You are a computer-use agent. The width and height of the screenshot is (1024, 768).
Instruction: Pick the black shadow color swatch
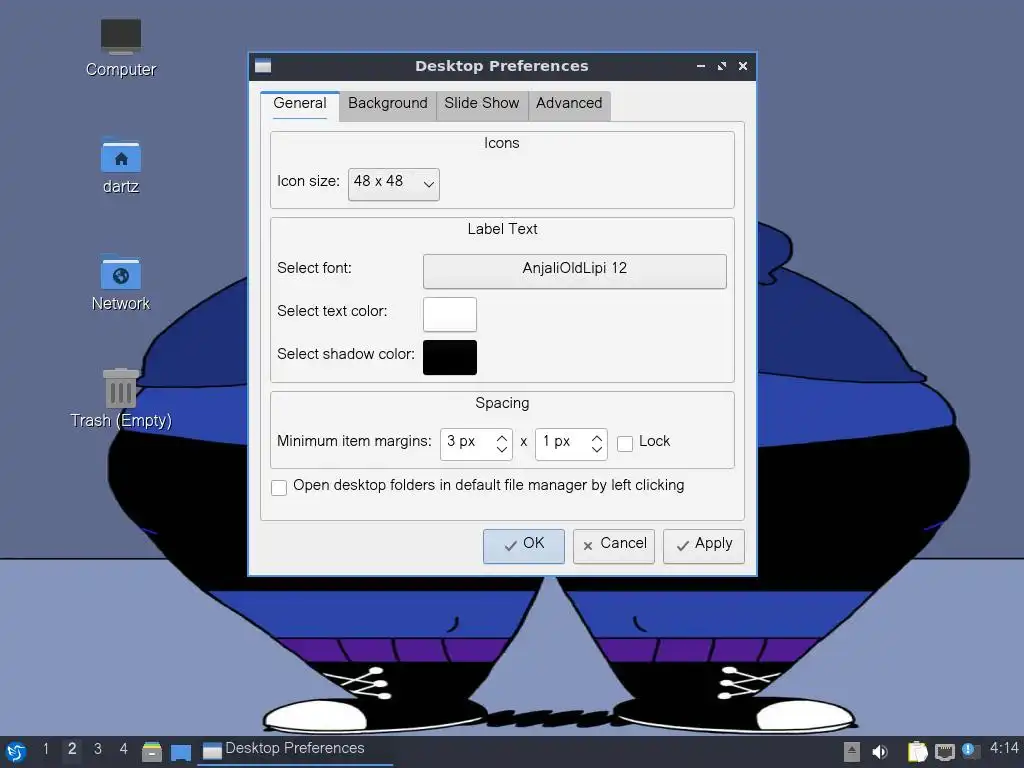click(450, 357)
